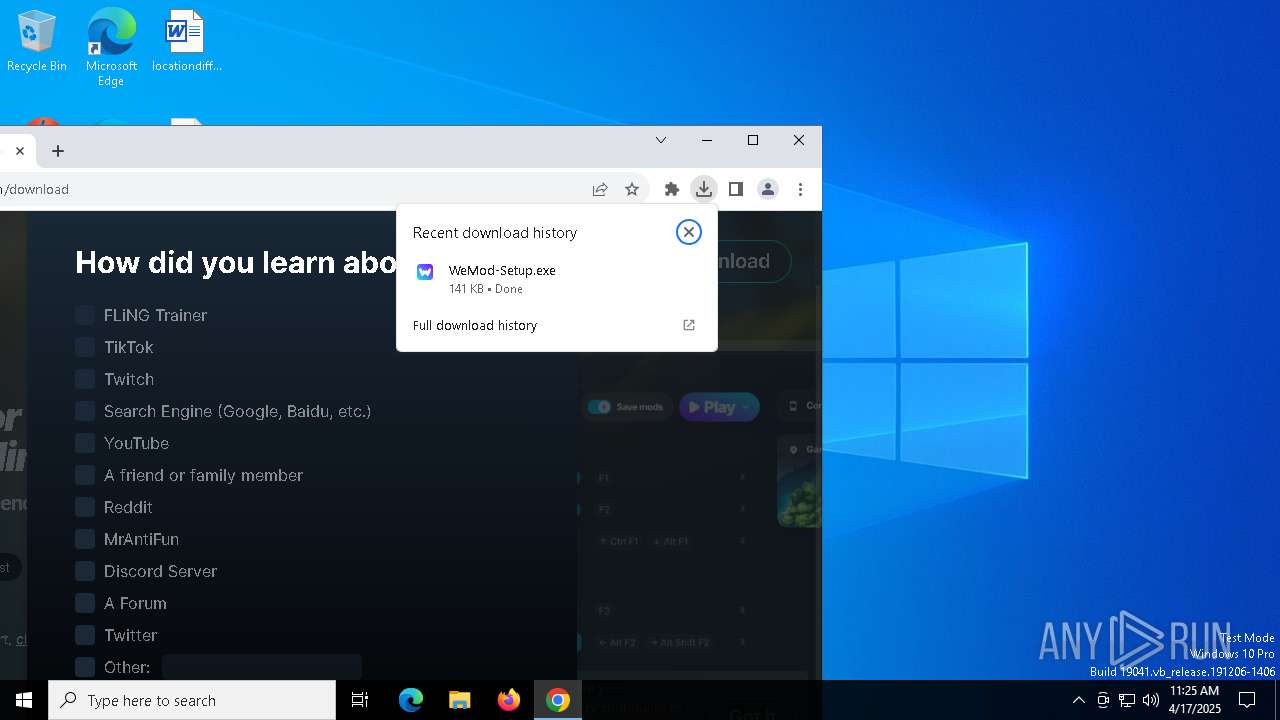The image size is (1280, 720).
Task: Open the Chrome side panel icon
Action: pyautogui.click(x=736, y=189)
